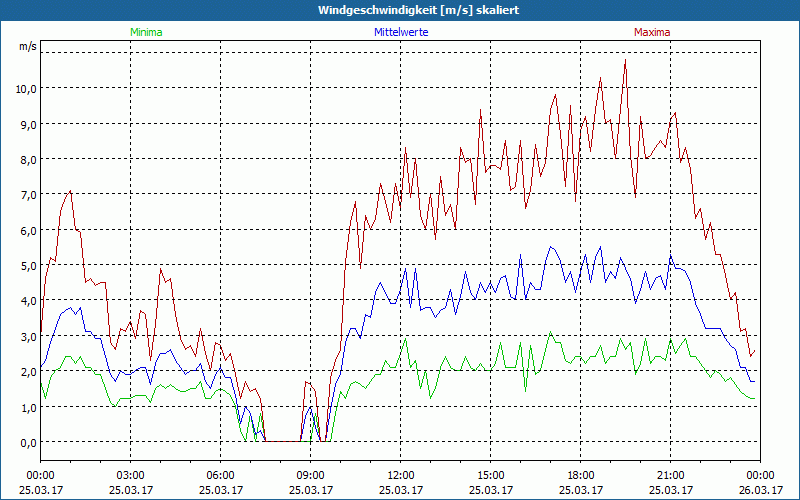Click the green Minima peak at 17:00

click(x=551, y=332)
